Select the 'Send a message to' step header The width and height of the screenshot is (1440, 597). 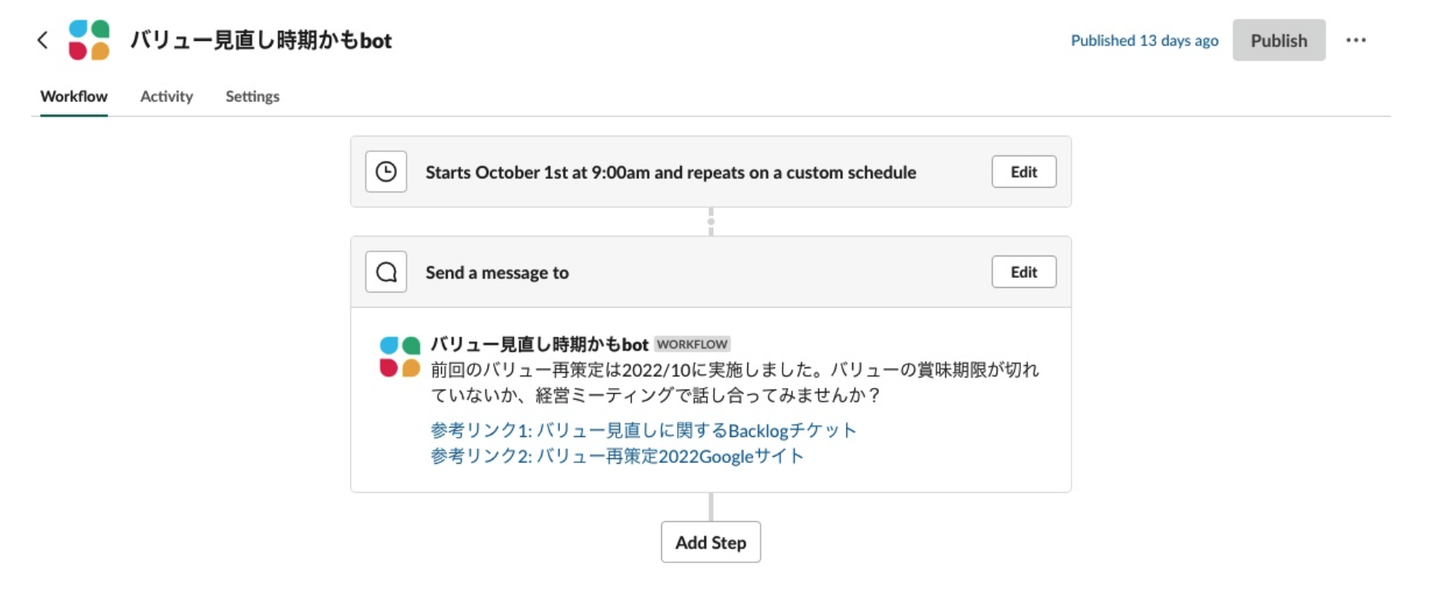[x=497, y=272]
